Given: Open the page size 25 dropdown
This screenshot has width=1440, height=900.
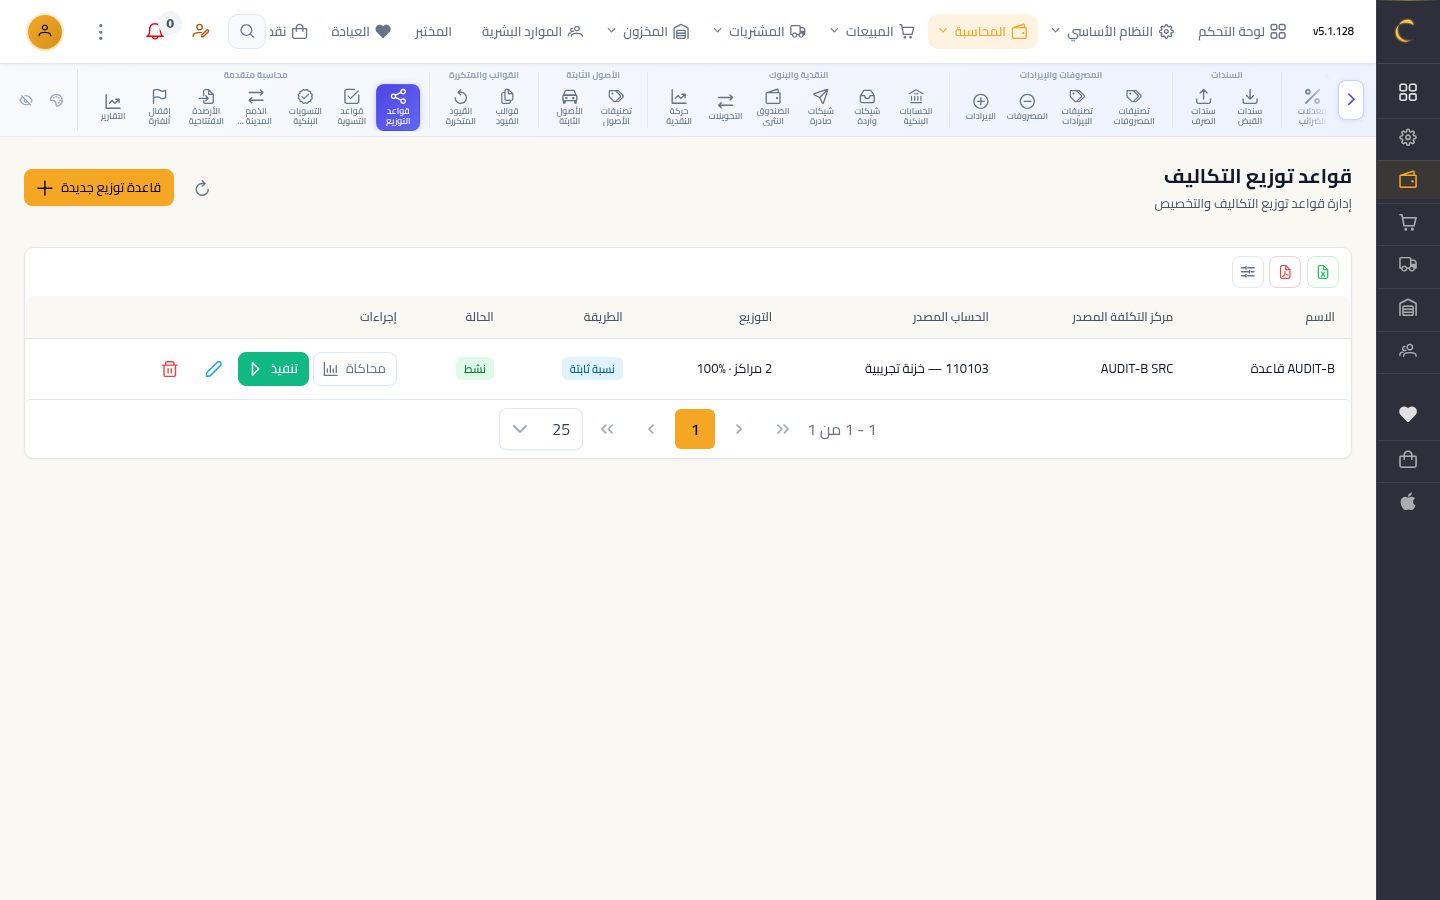Looking at the screenshot, I should point(541,429).
